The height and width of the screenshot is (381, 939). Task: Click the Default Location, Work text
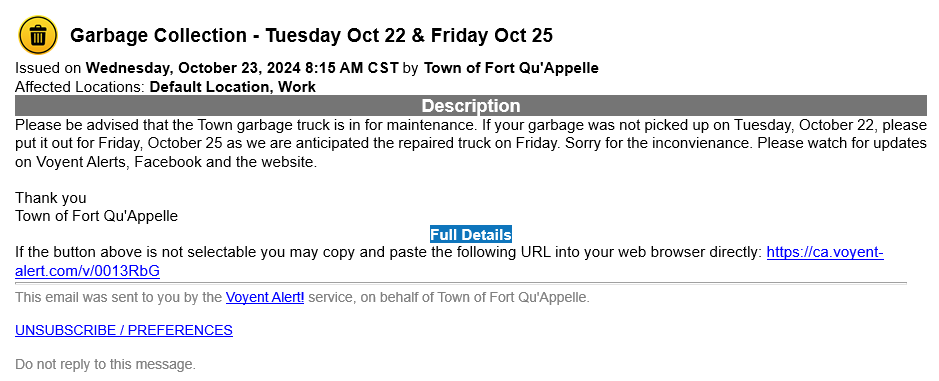click(x=232, y=87)
